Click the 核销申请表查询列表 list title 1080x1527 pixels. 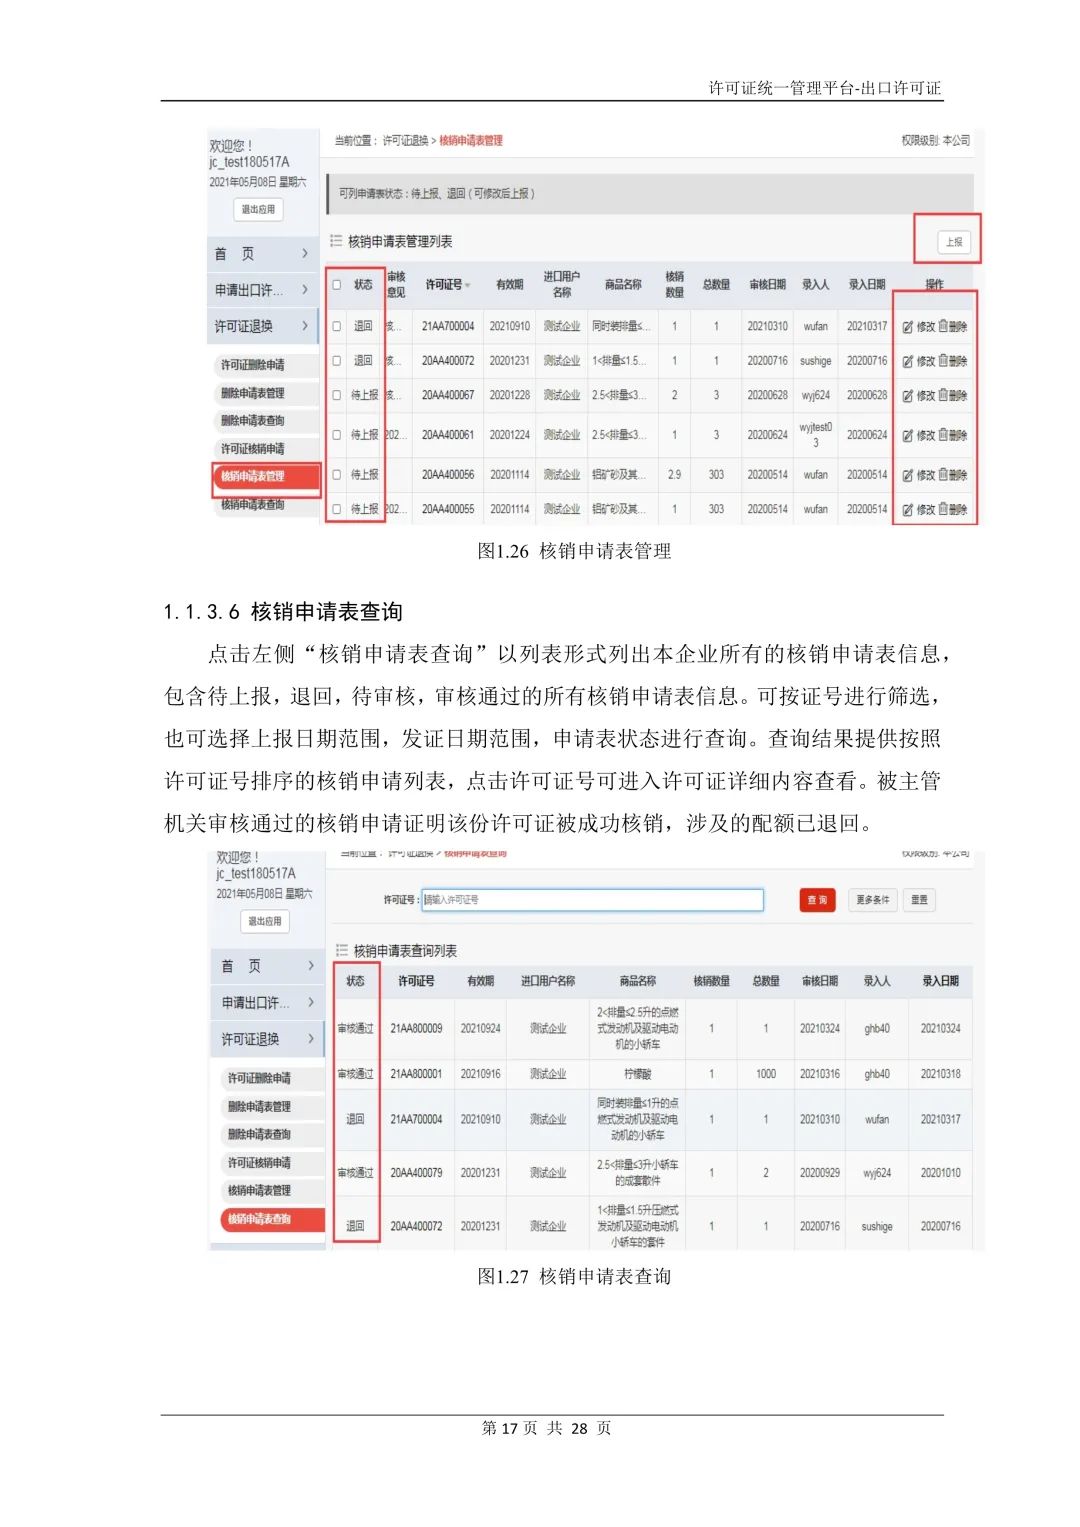click(405, 951)
